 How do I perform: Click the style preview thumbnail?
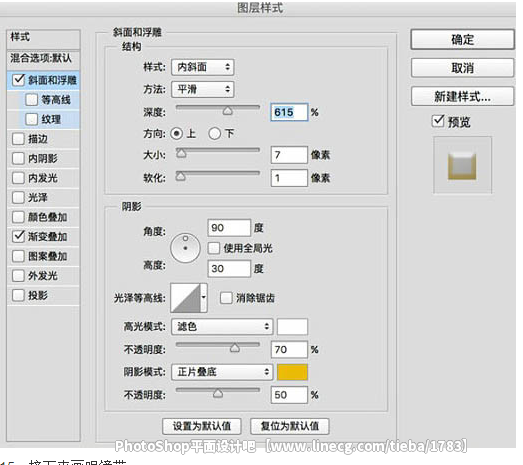pyautogui.click(x=462, y=165)
